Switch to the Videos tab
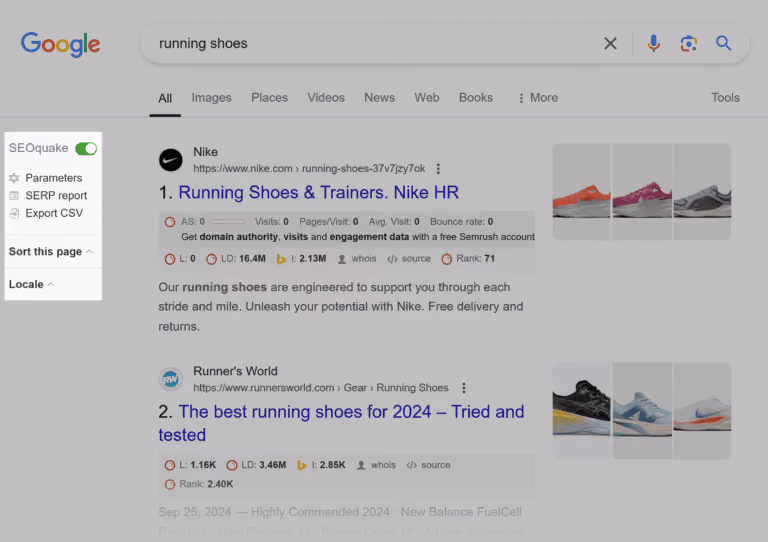768x542 pixels. tap(326, 98)
